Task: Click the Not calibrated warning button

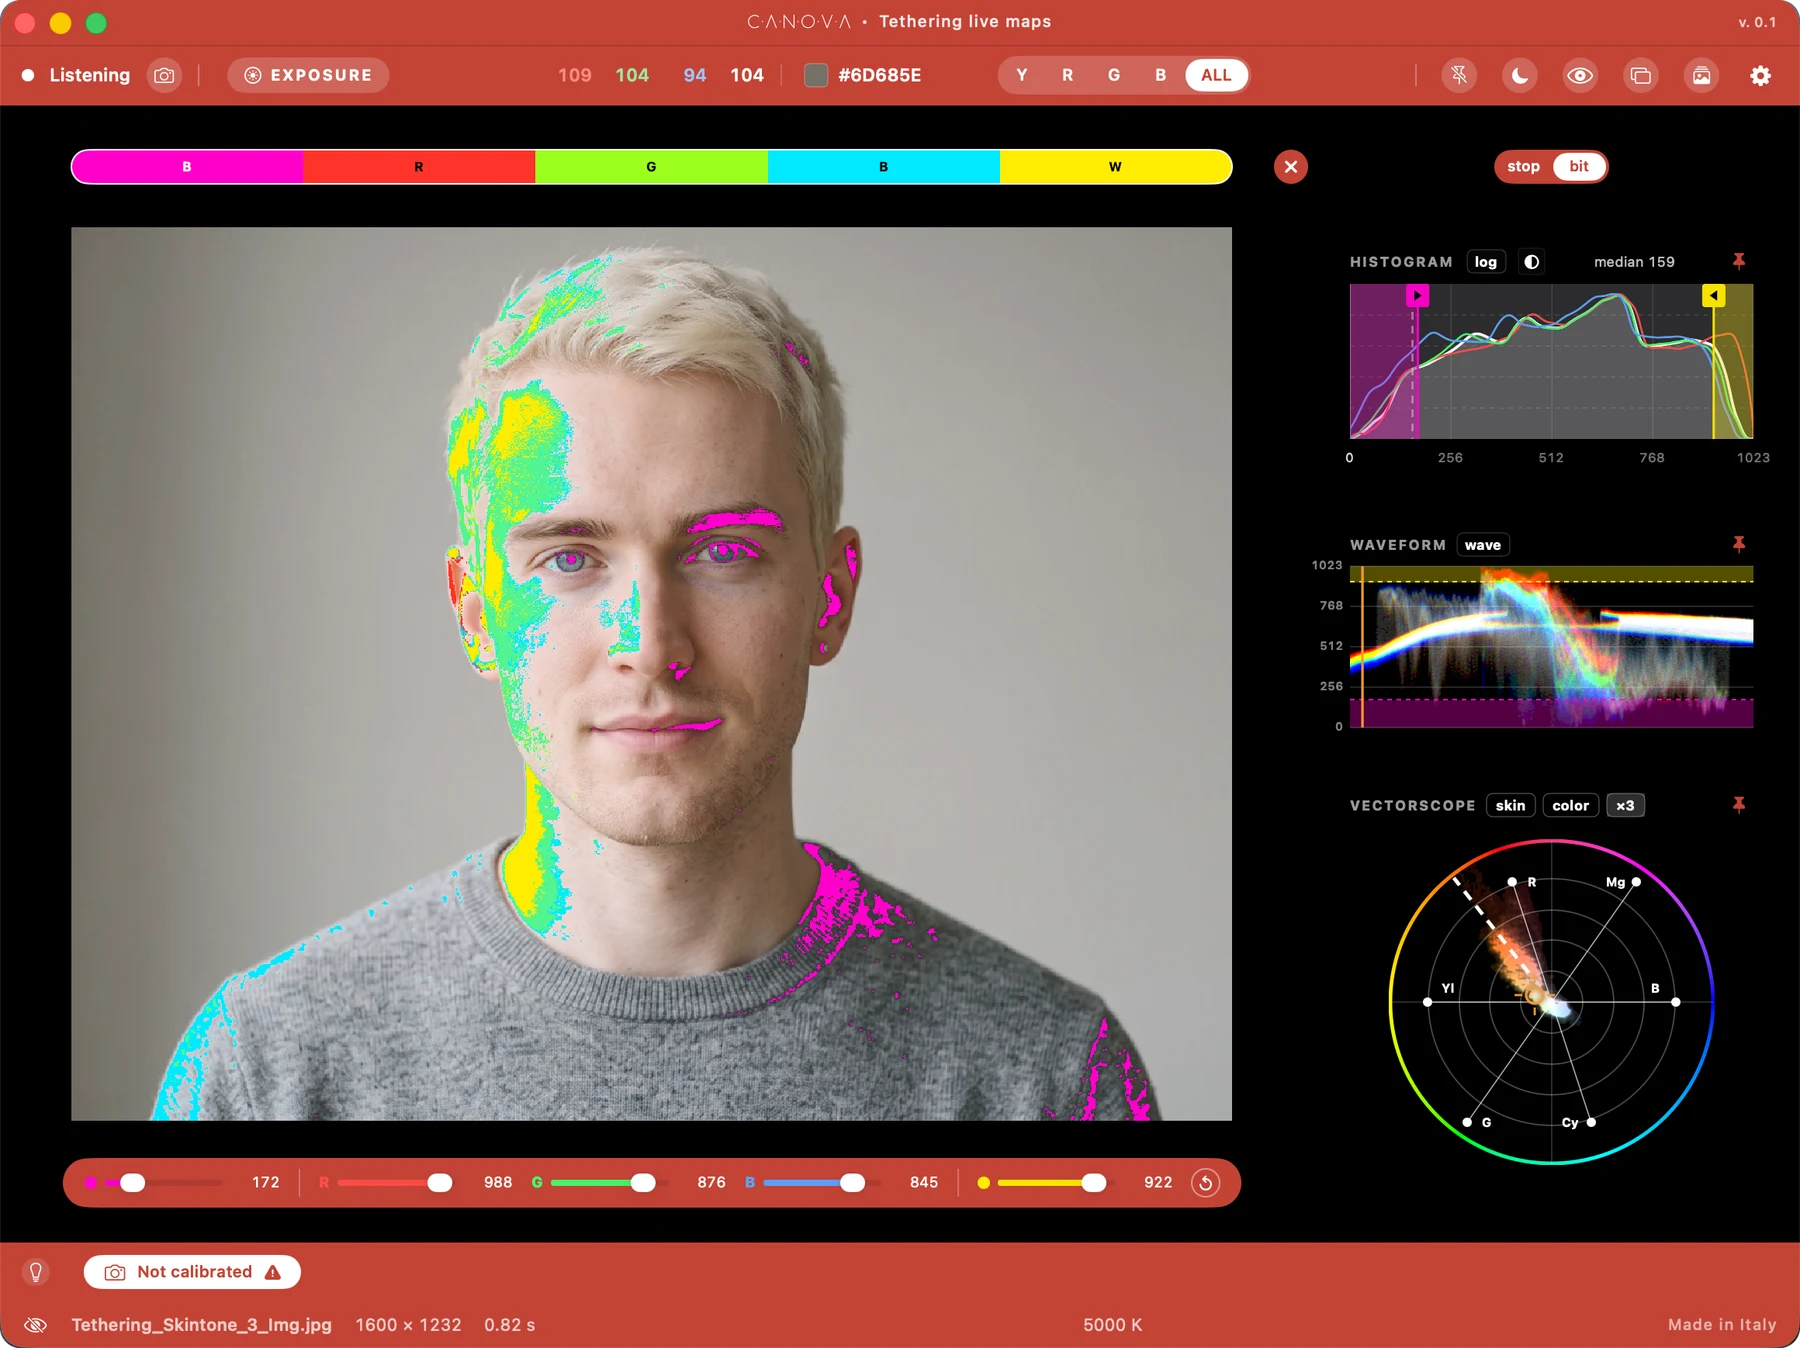Action: (x=192, y=1272)
